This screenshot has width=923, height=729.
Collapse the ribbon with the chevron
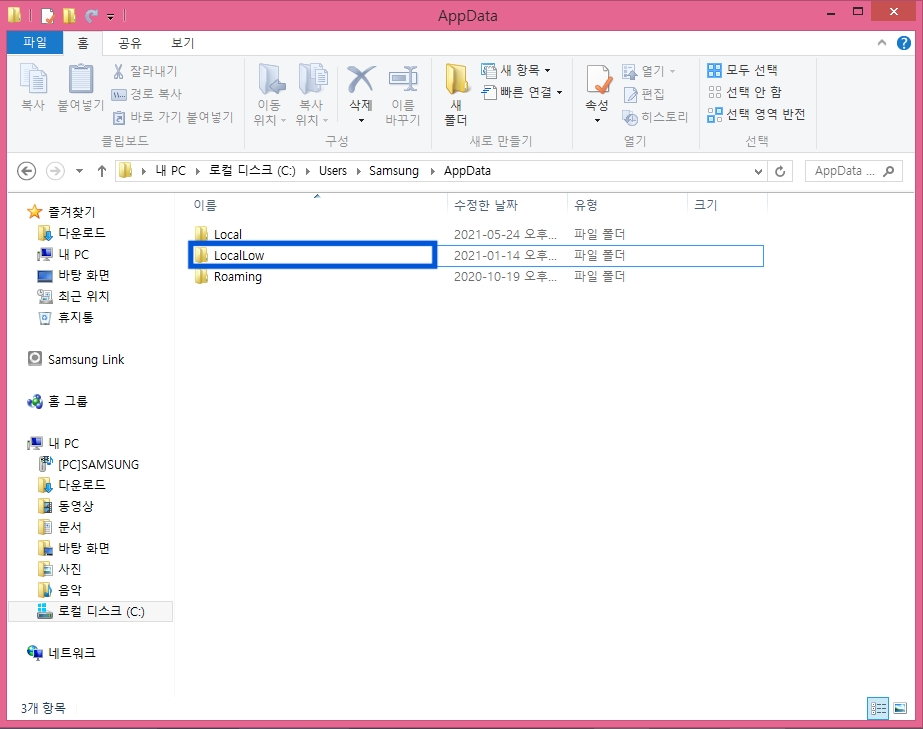(x=882, y=42)
